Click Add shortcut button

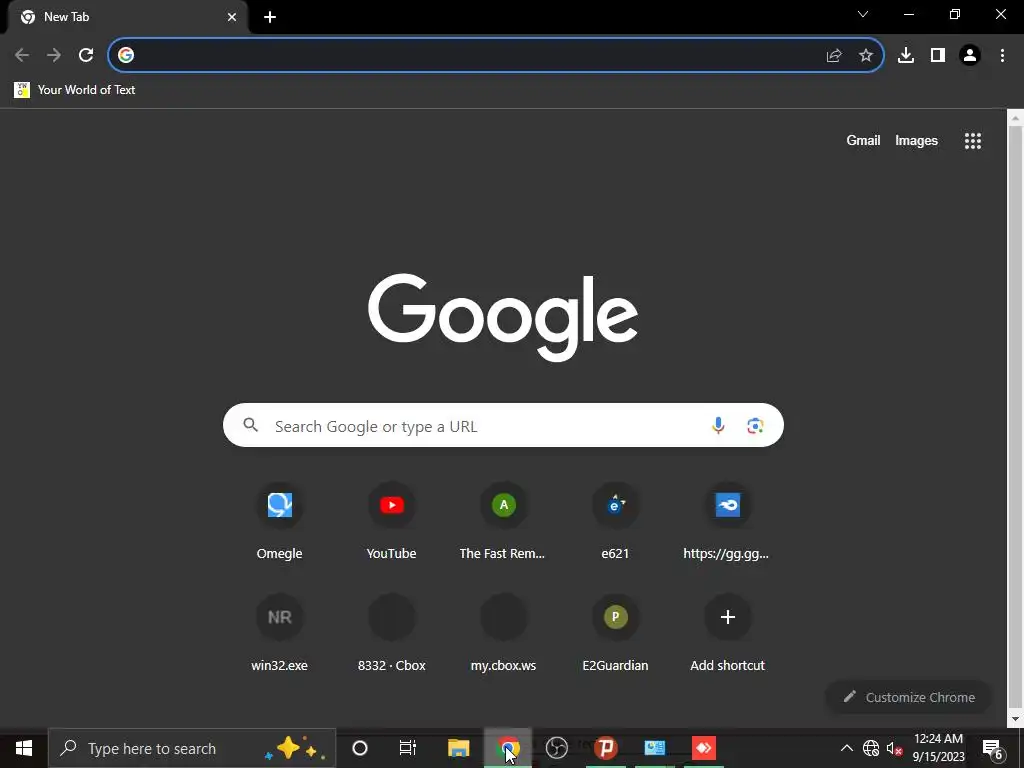click(727, 633)
